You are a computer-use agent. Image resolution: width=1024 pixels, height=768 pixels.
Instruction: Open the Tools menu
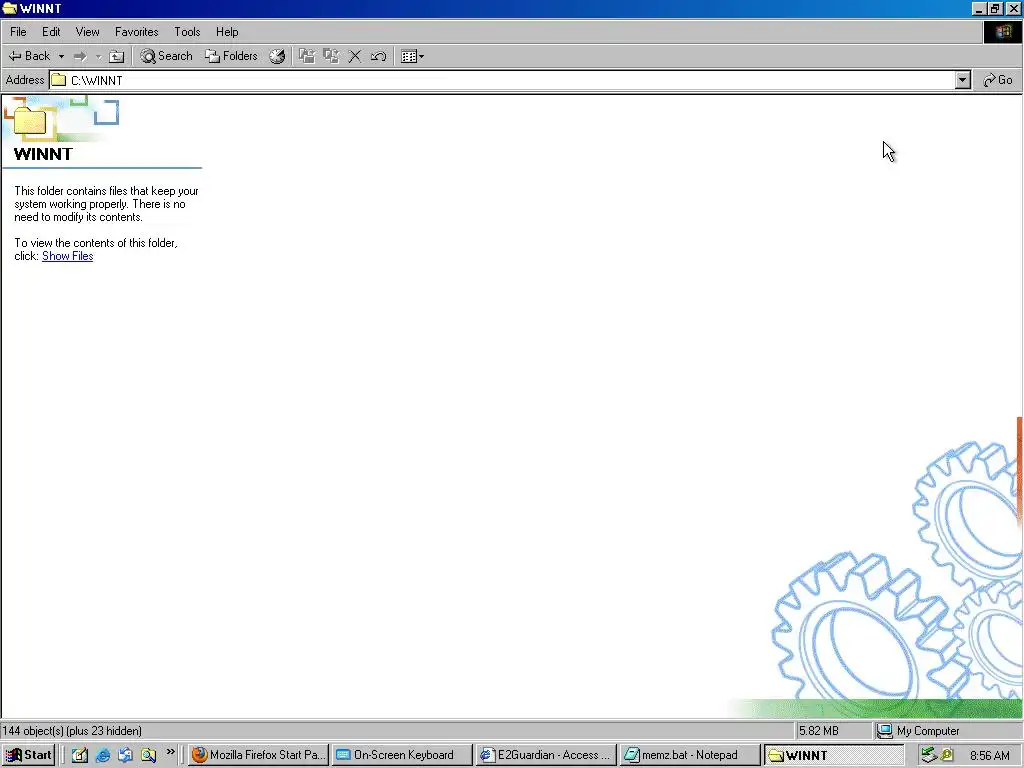187,31
